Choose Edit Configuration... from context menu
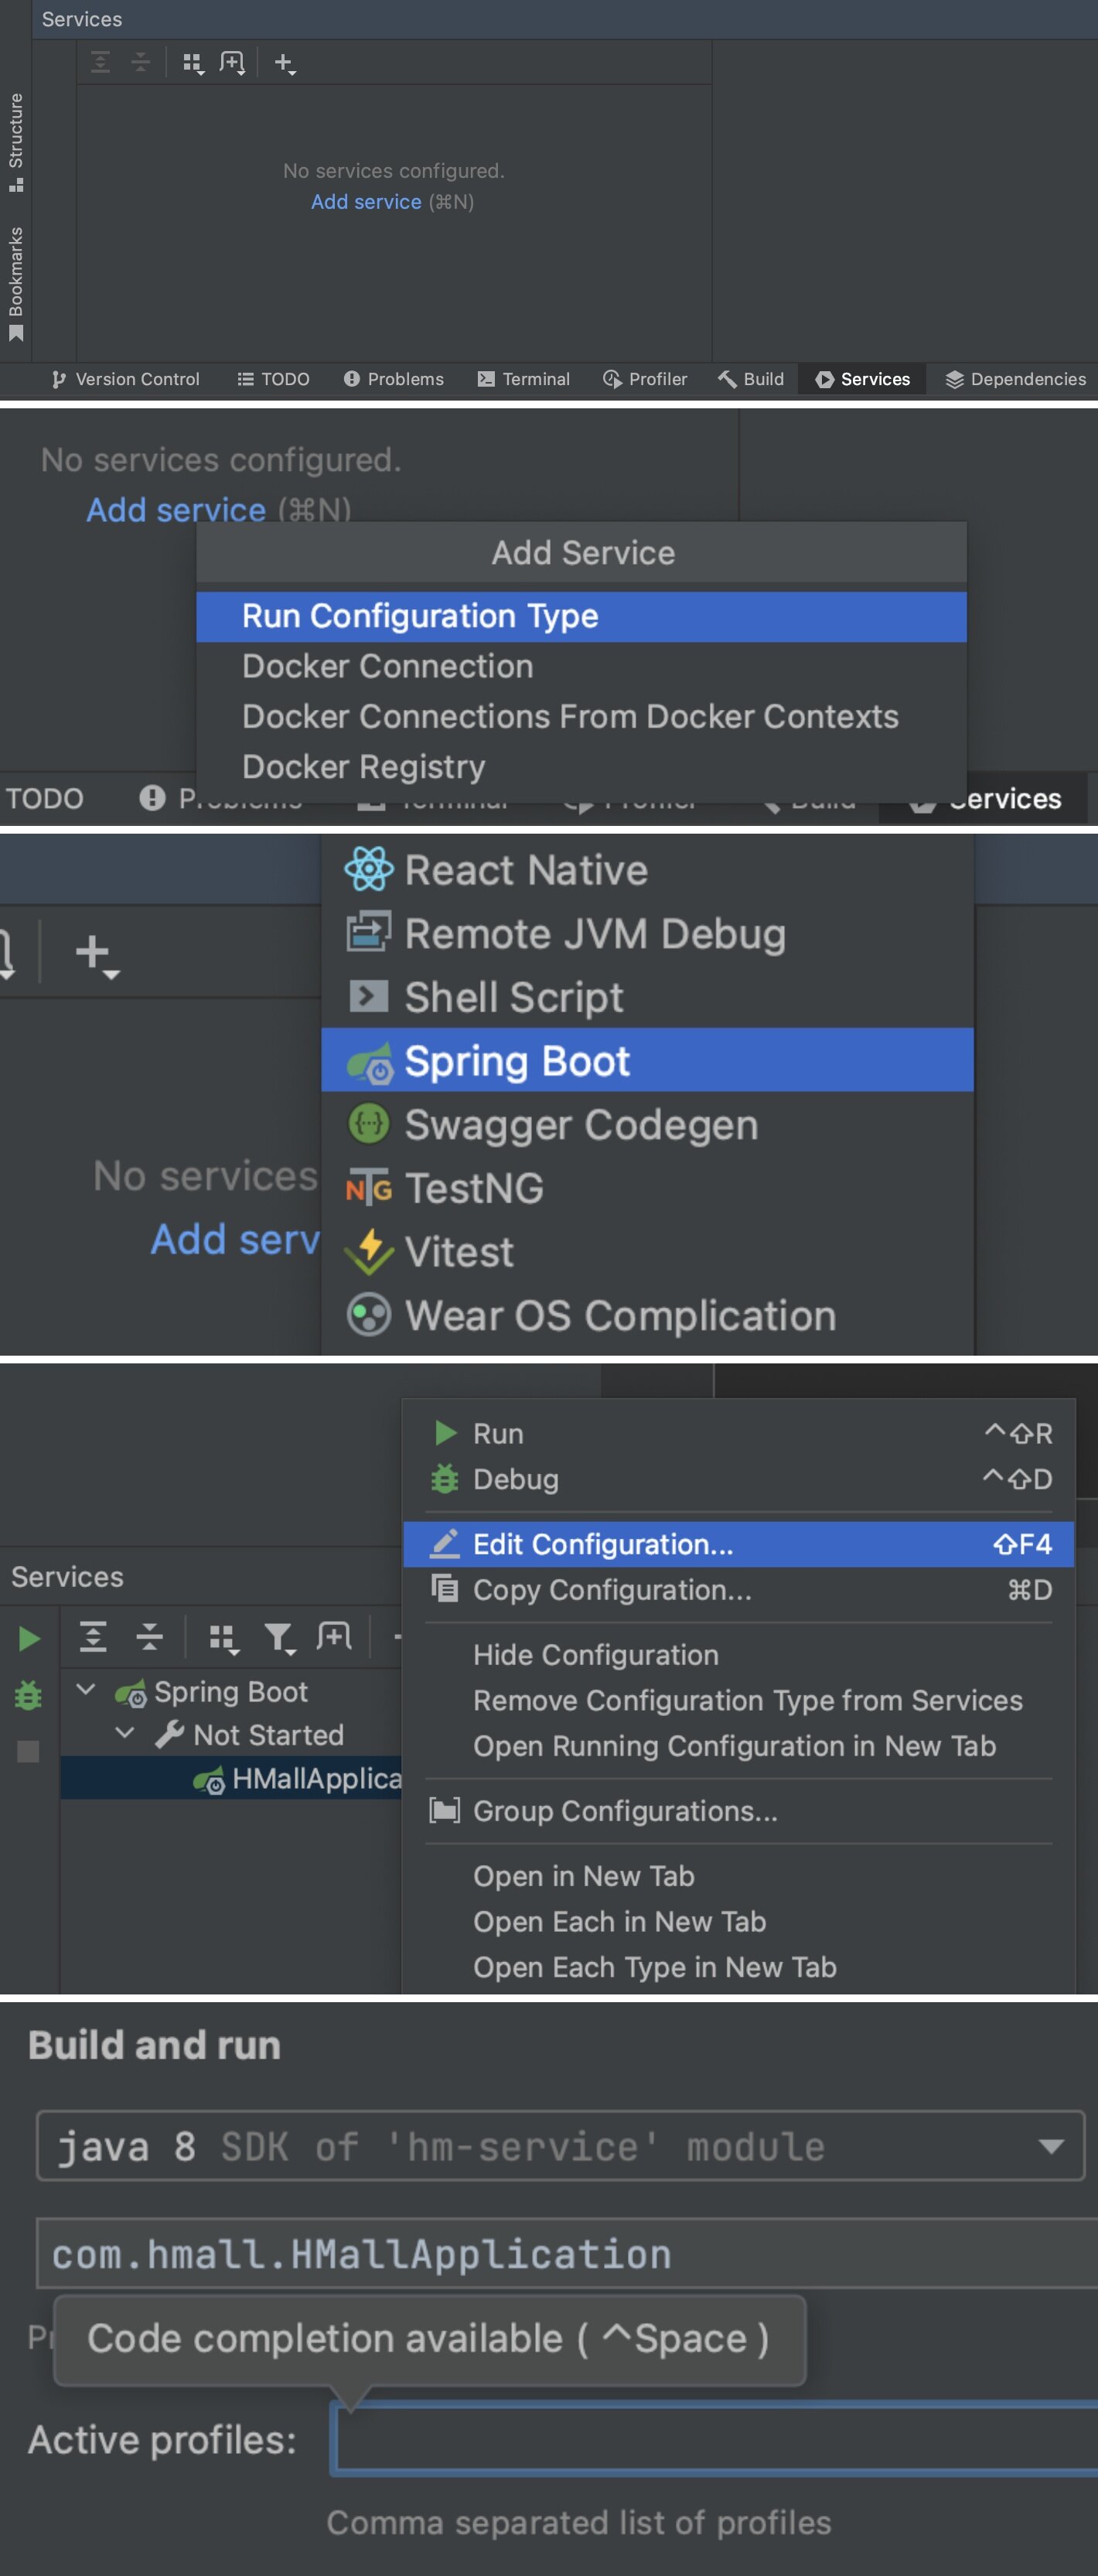Screen dimensions: 1098x2576 (x=602, y=1544)
